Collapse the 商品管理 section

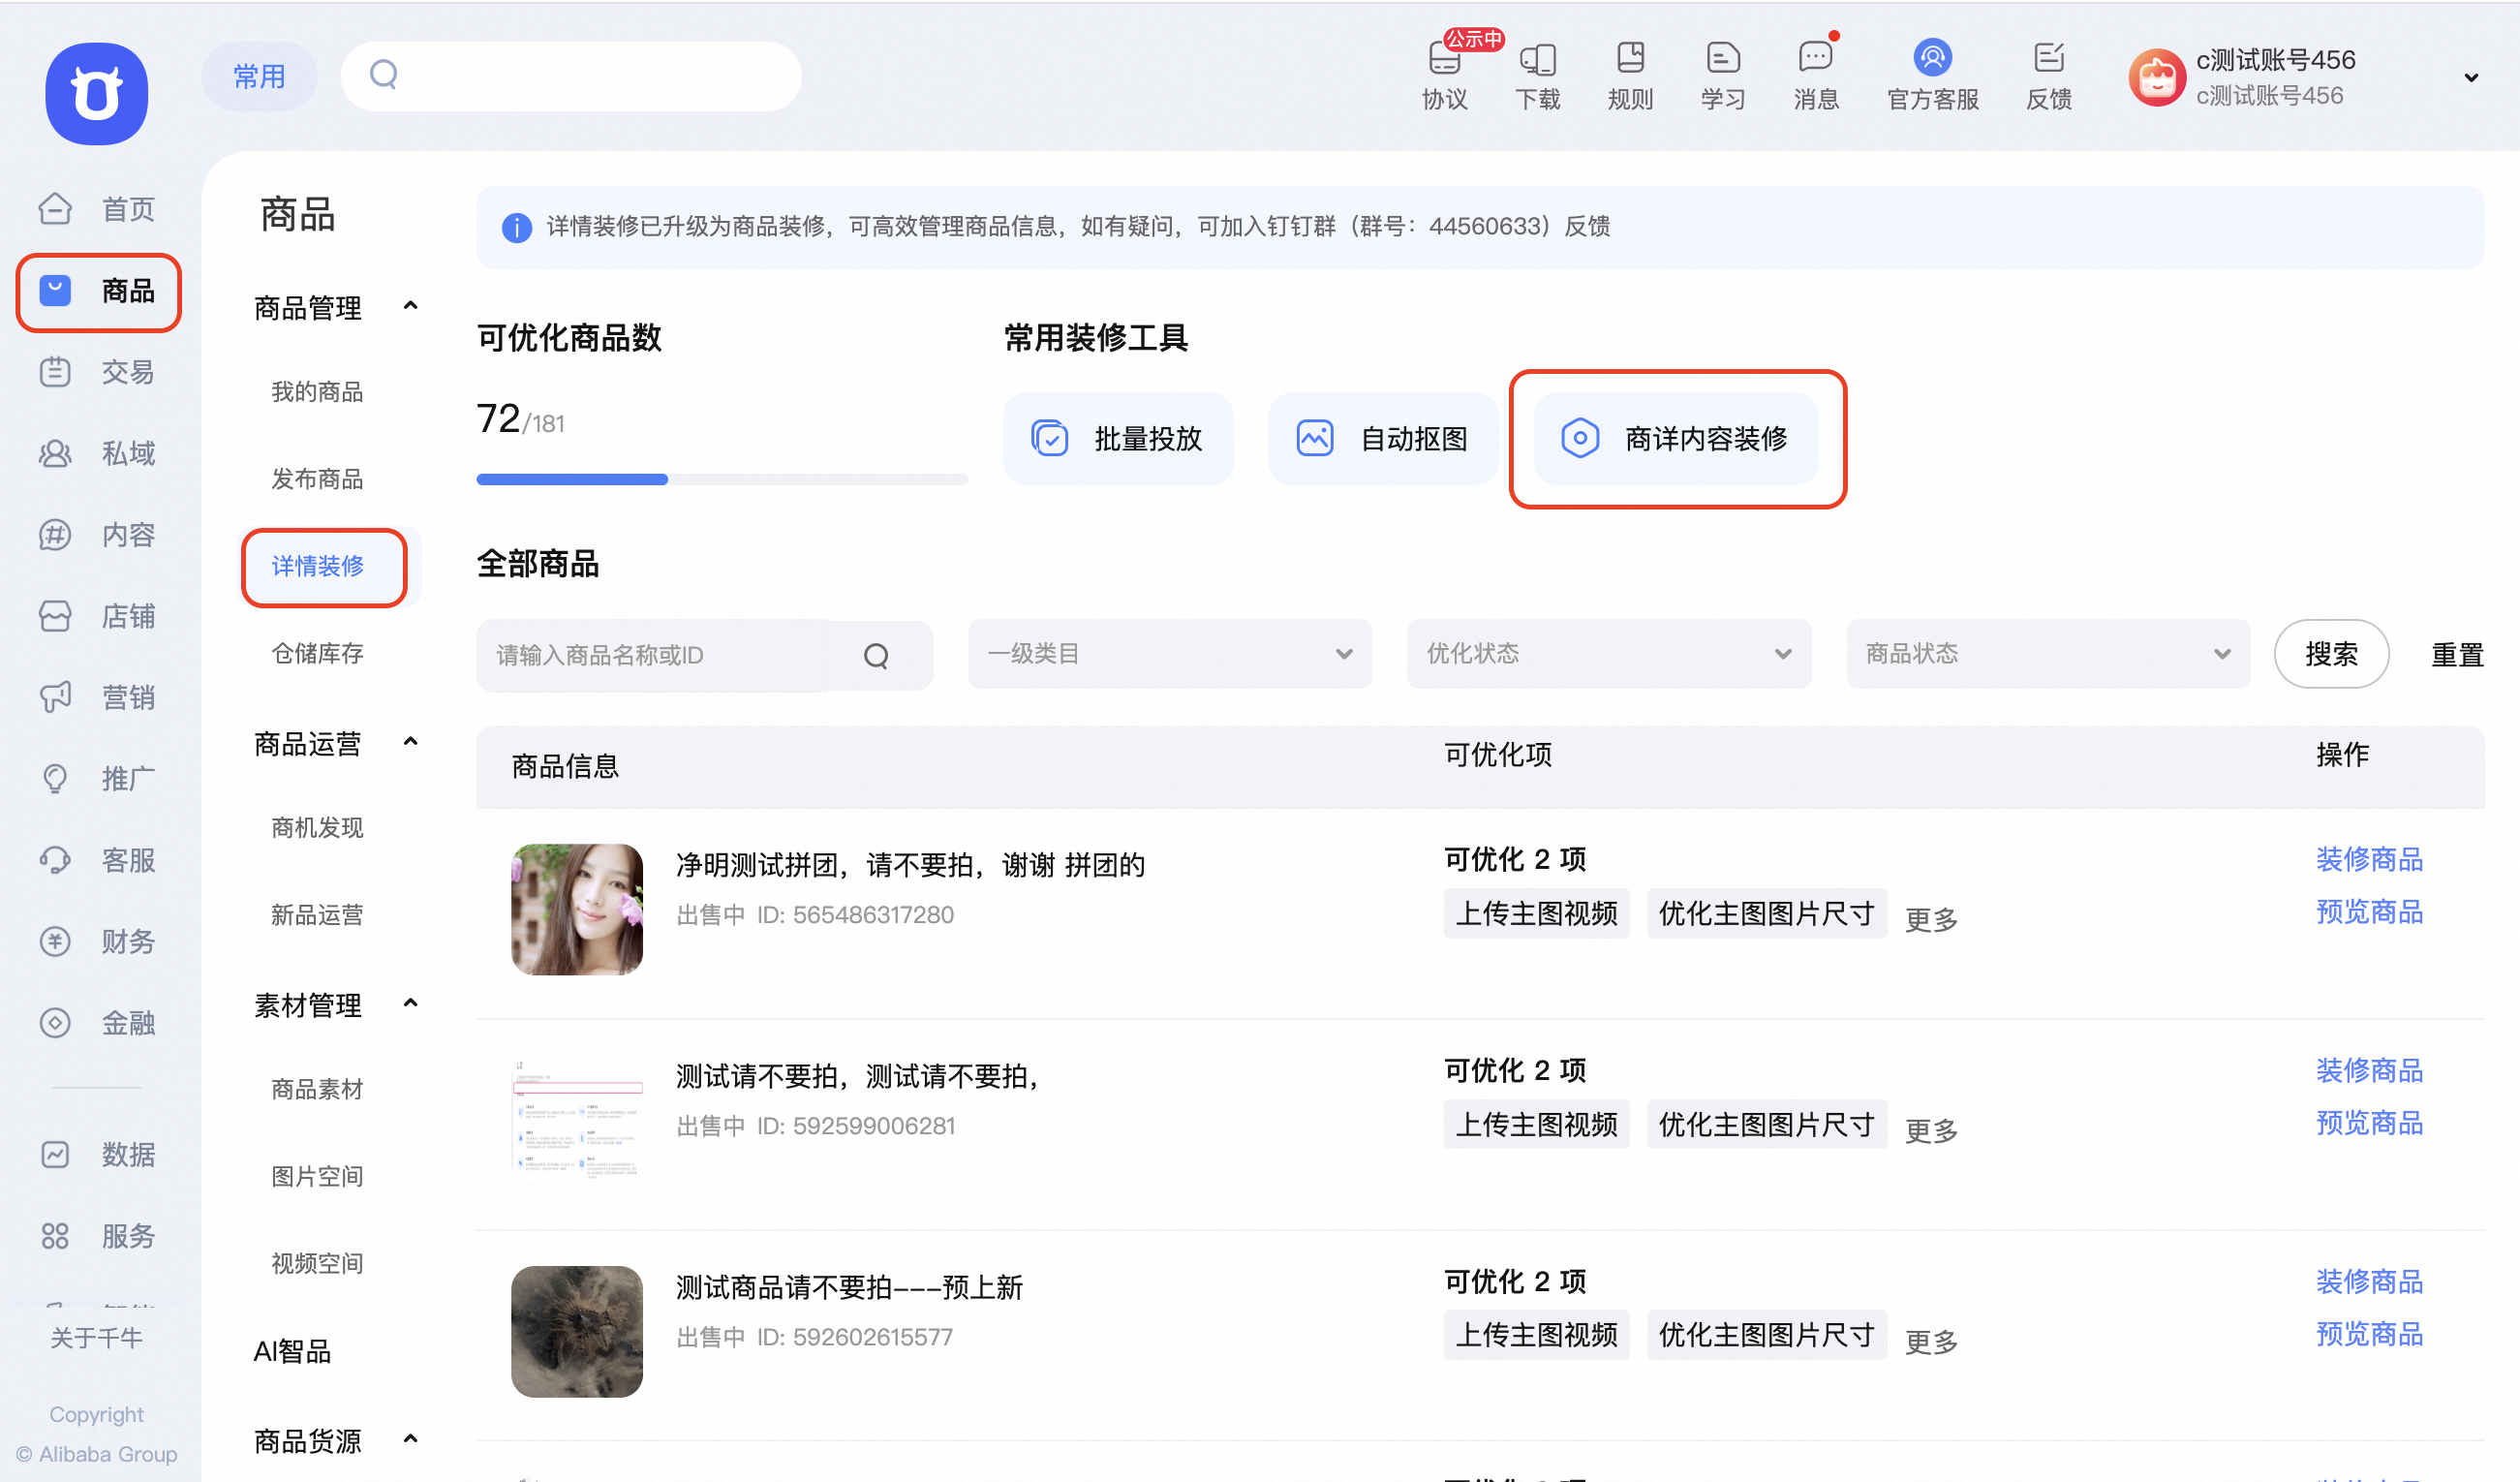pos(410,306)
